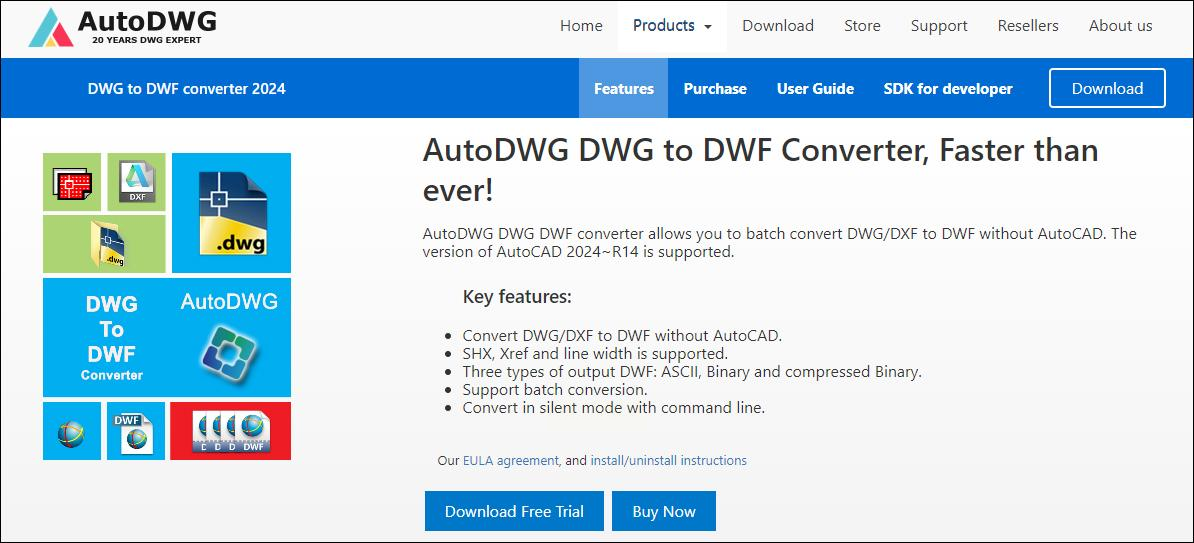Open the About us page

coord(1120,26)
